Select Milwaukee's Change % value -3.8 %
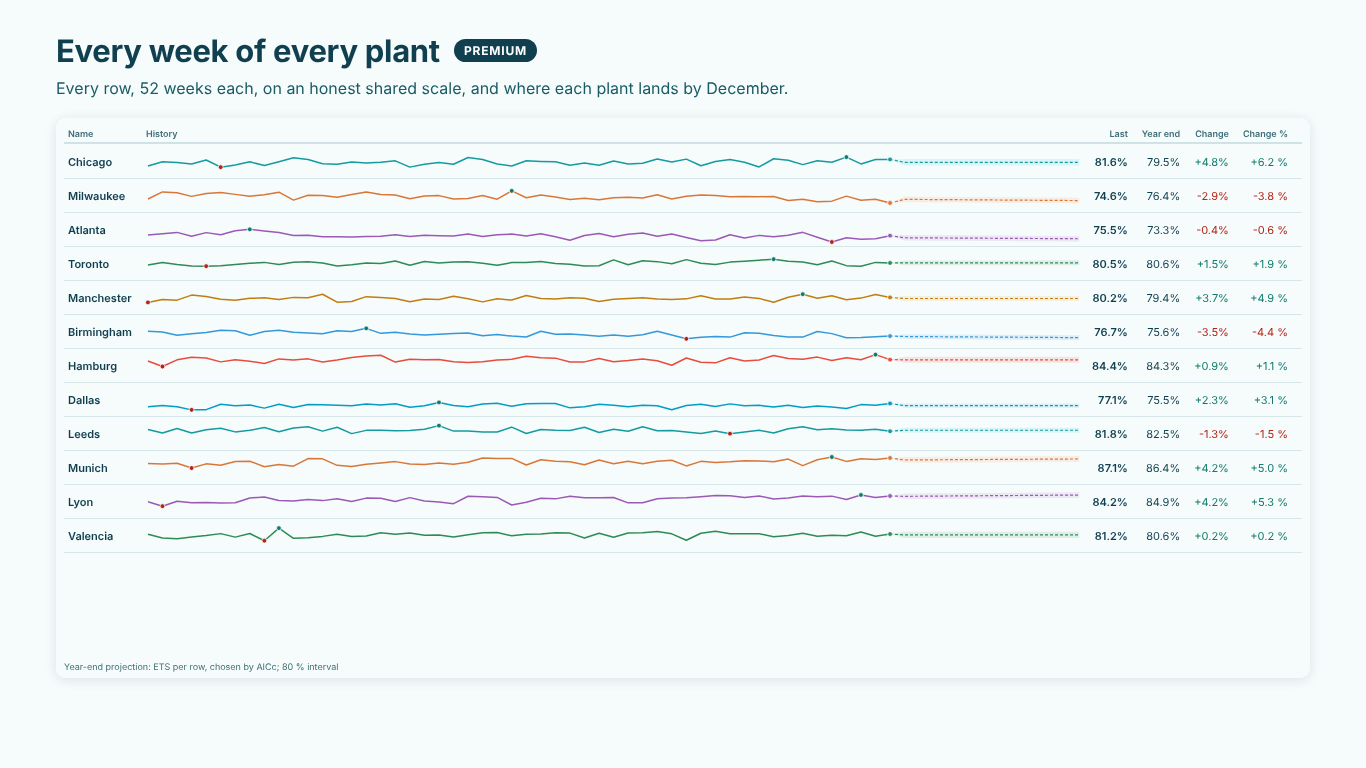This screenshot has height=768, width=1366. [1270, 196]
